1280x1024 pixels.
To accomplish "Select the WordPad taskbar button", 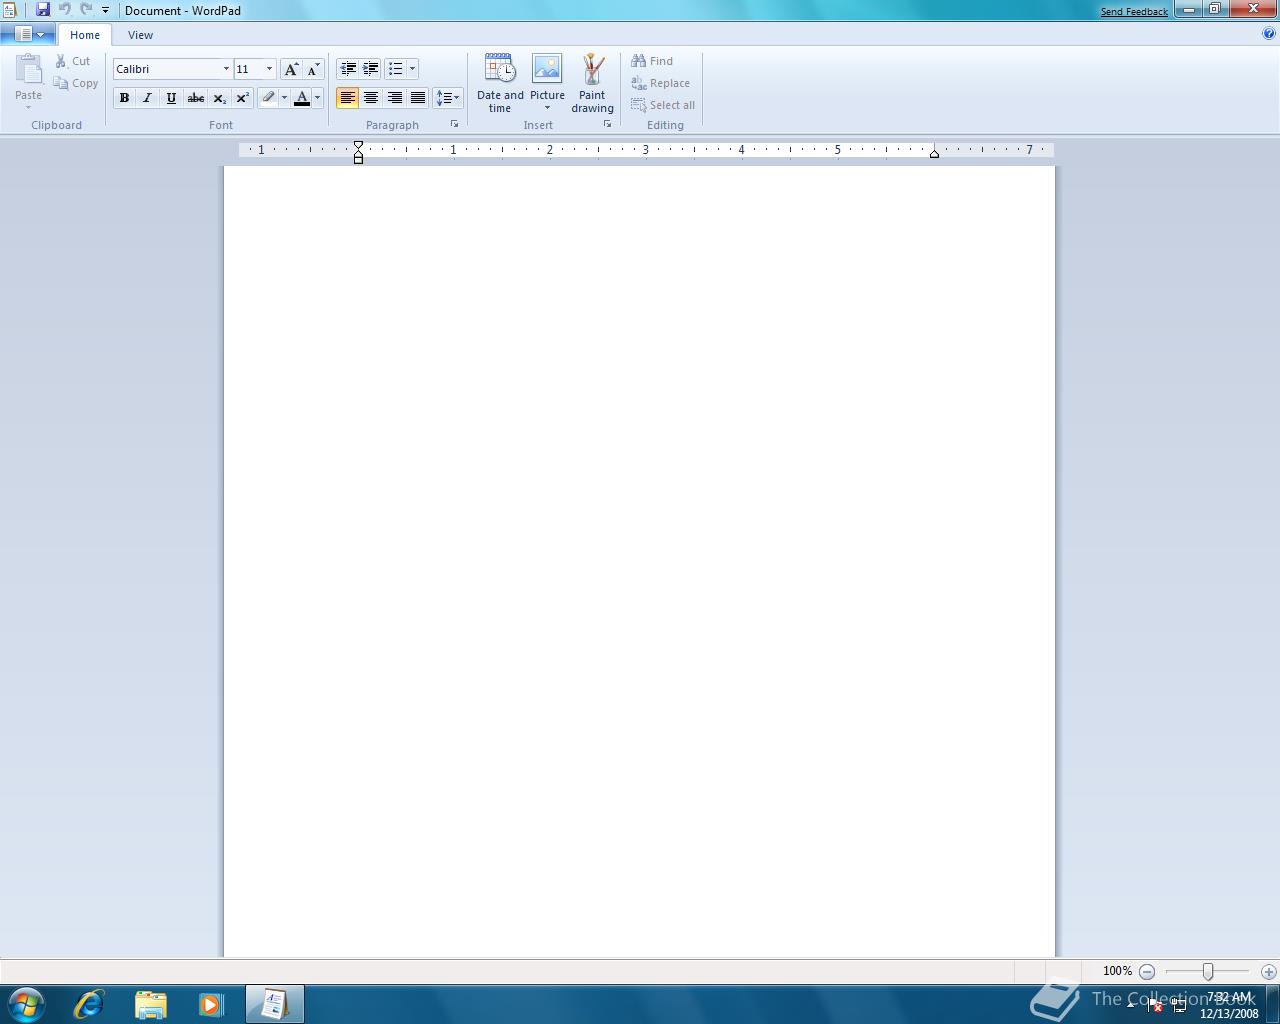I will [x=274, y=1004].
